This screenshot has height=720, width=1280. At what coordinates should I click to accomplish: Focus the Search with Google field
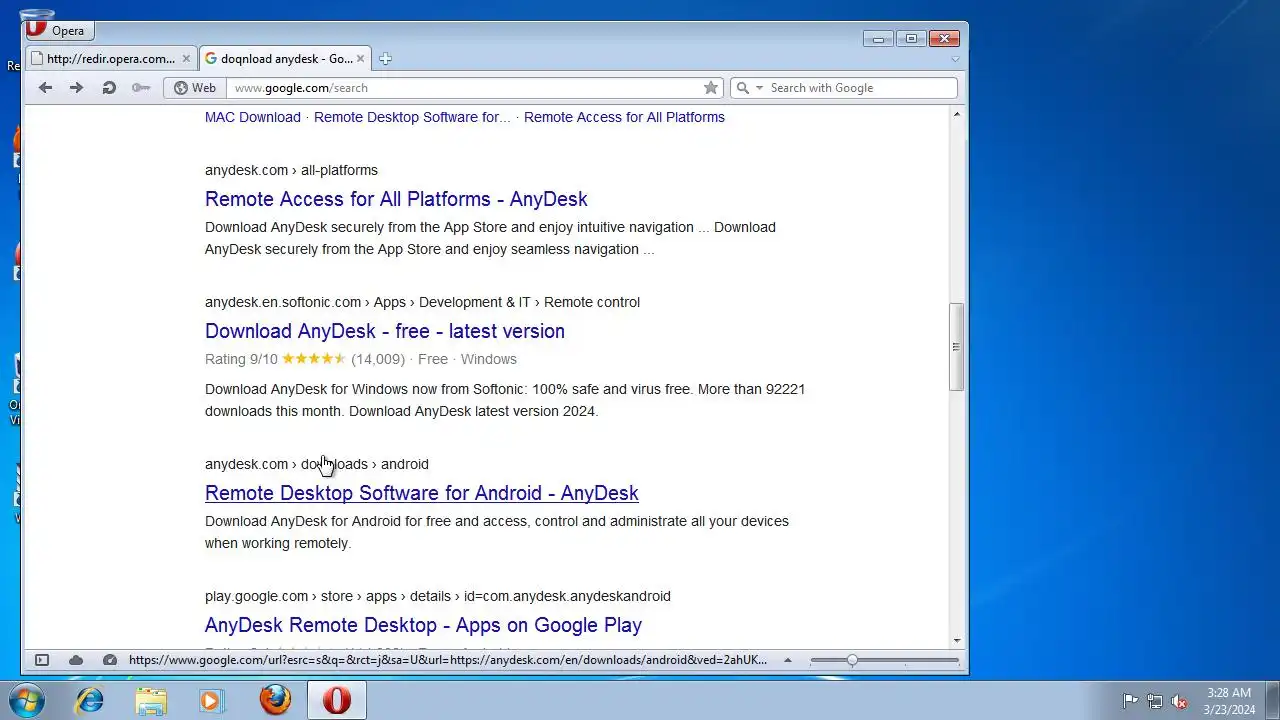[860, 88]
